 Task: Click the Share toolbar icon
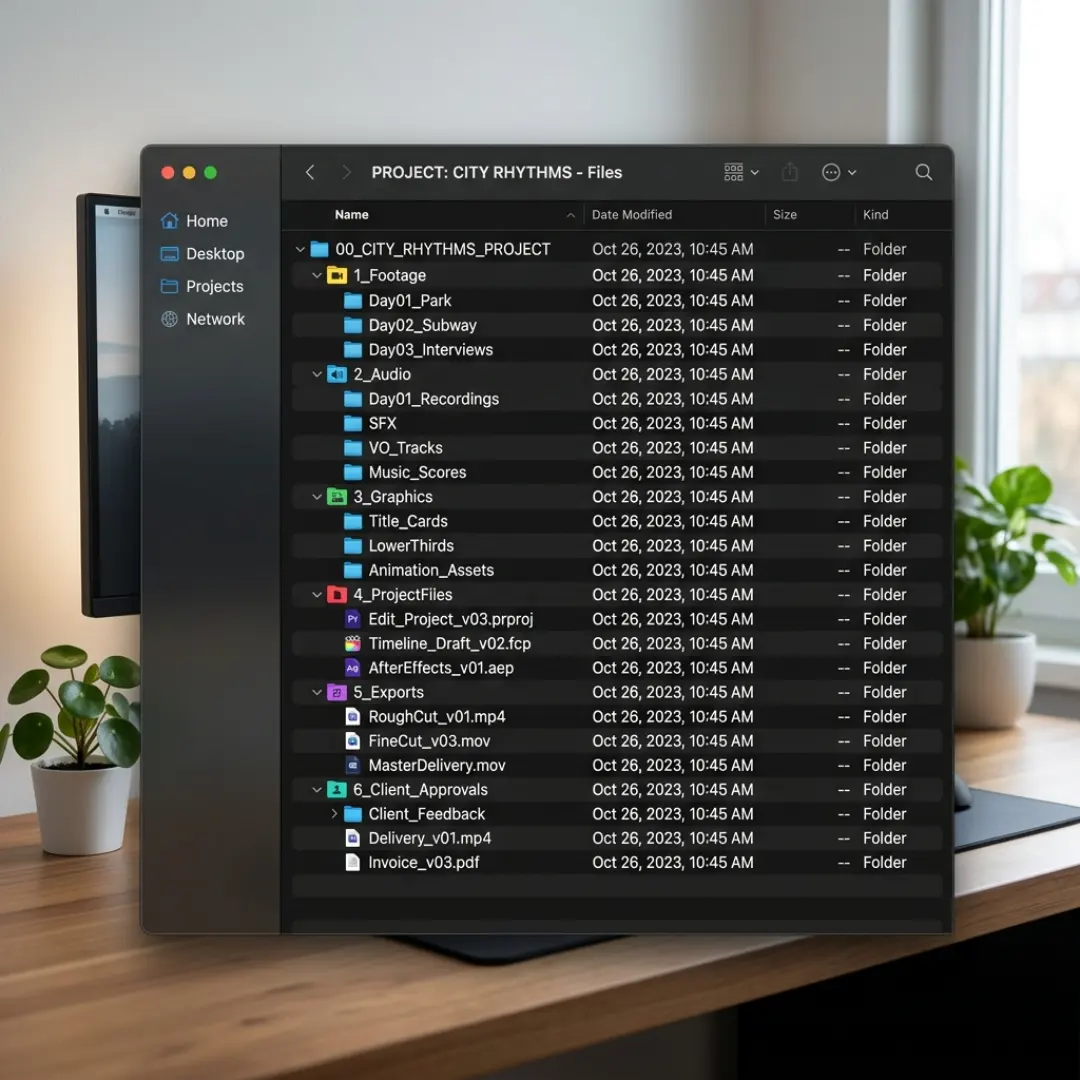tap(790, 172)
